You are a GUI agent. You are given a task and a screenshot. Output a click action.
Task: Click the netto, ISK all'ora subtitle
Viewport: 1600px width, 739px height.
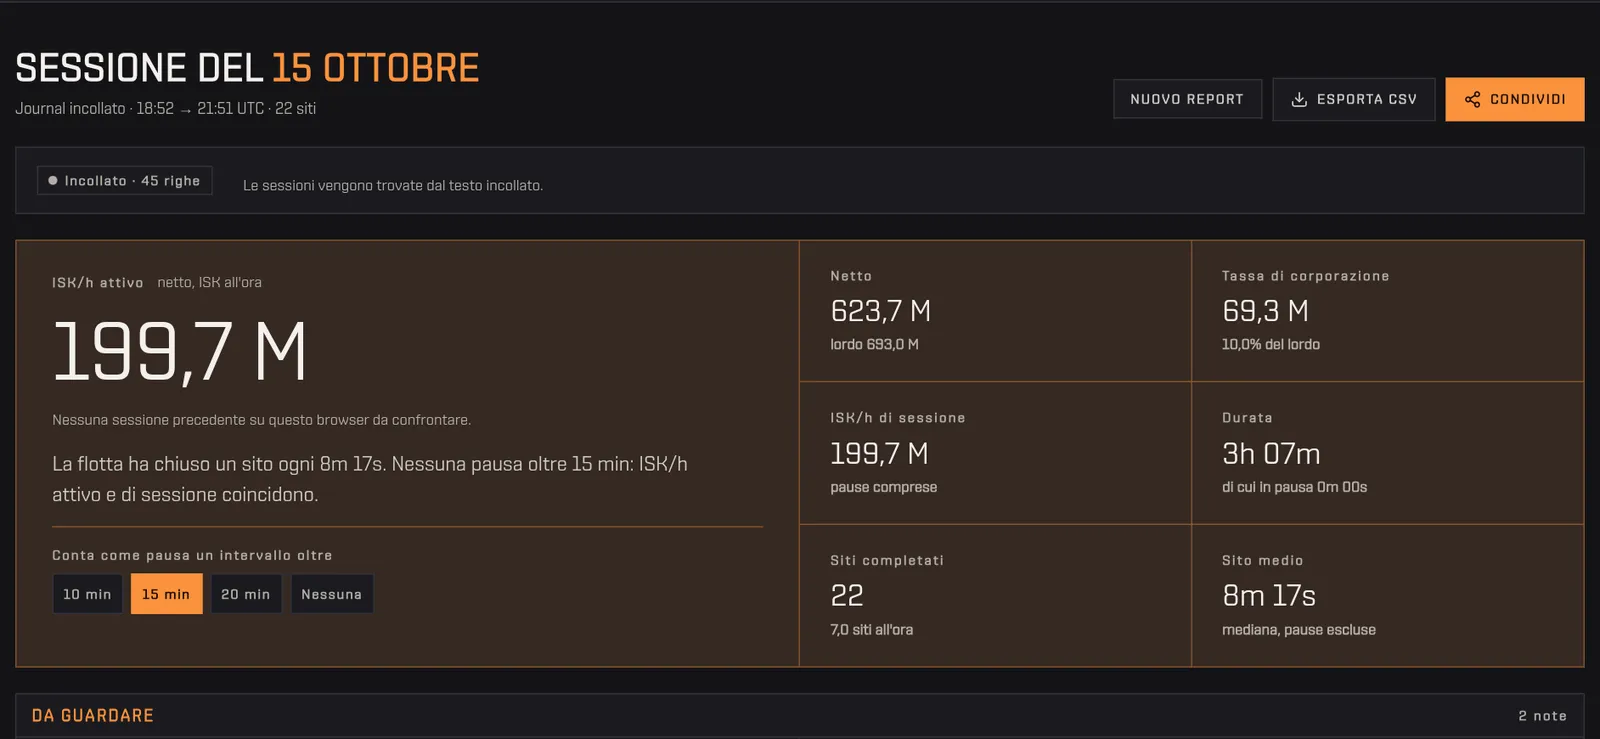click(209, 283)
